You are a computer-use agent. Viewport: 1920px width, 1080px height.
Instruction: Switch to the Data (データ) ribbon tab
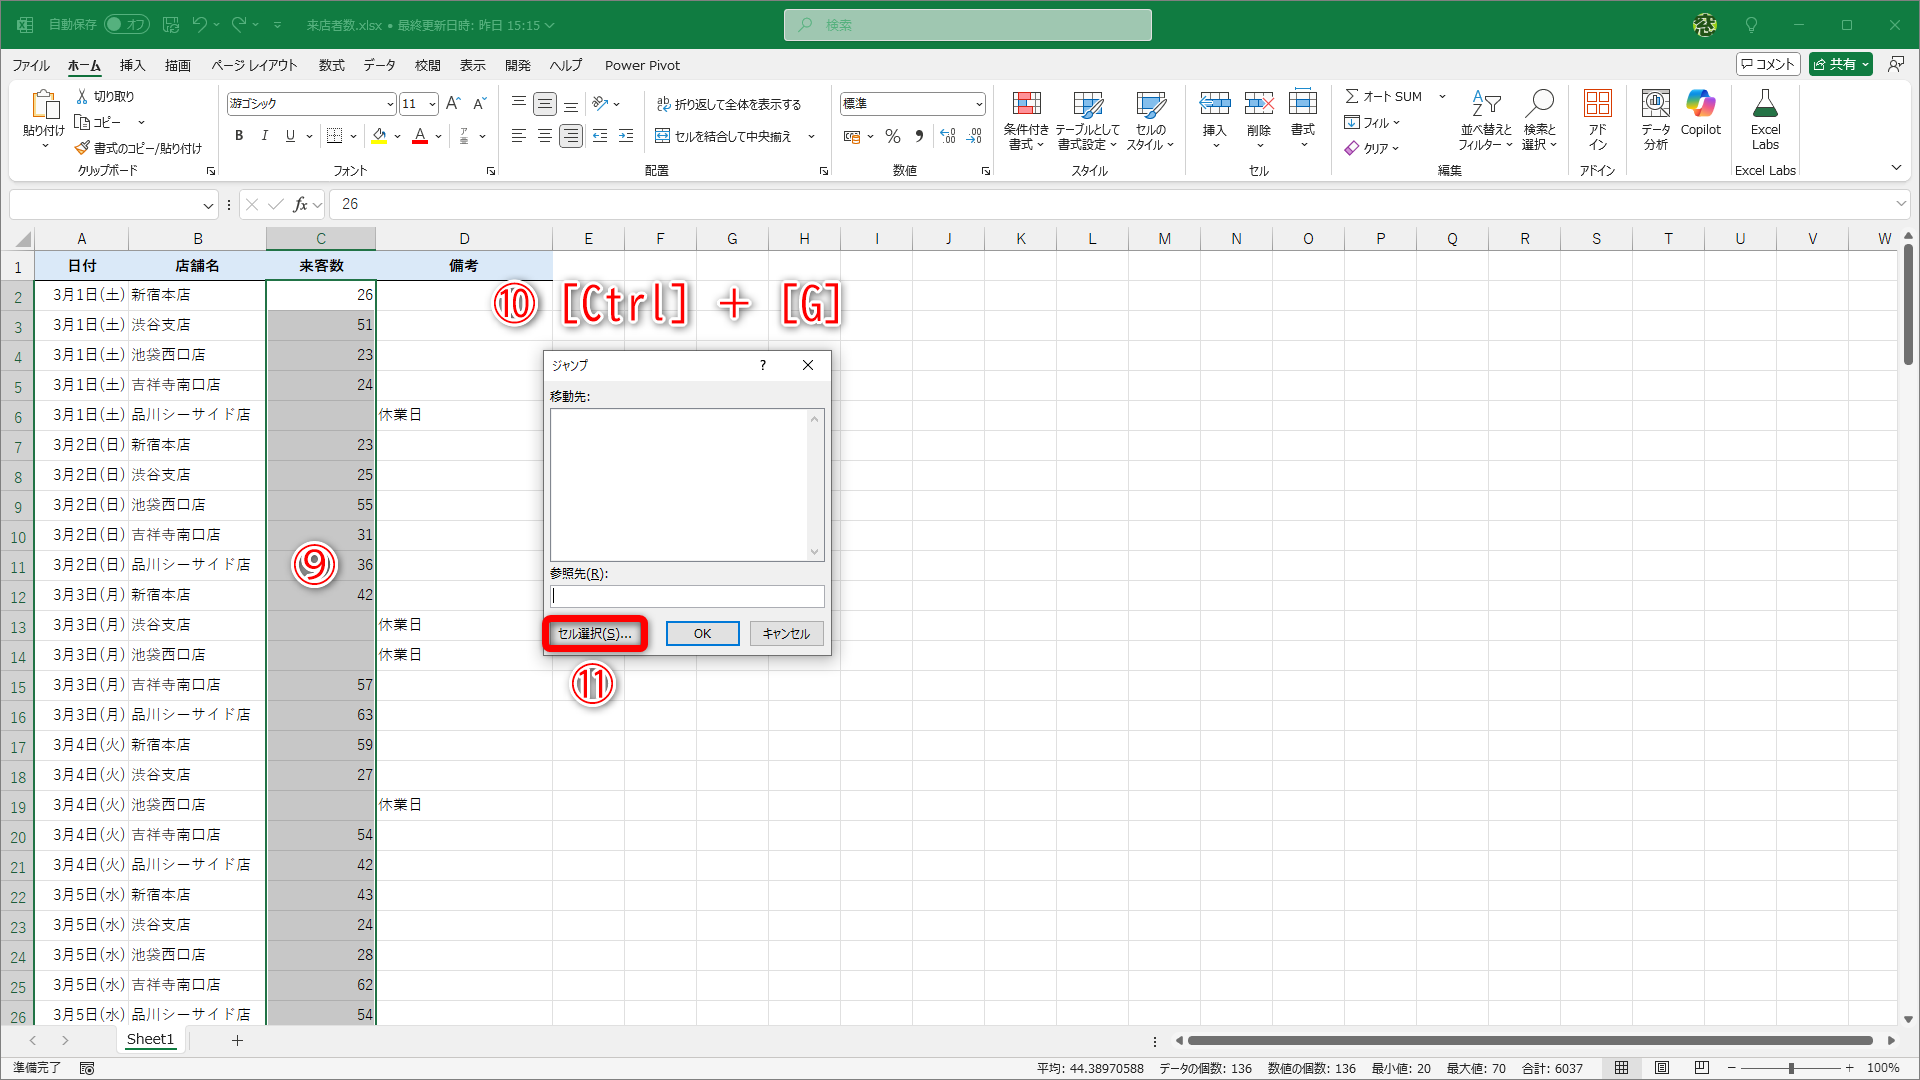tap(379, 65)
